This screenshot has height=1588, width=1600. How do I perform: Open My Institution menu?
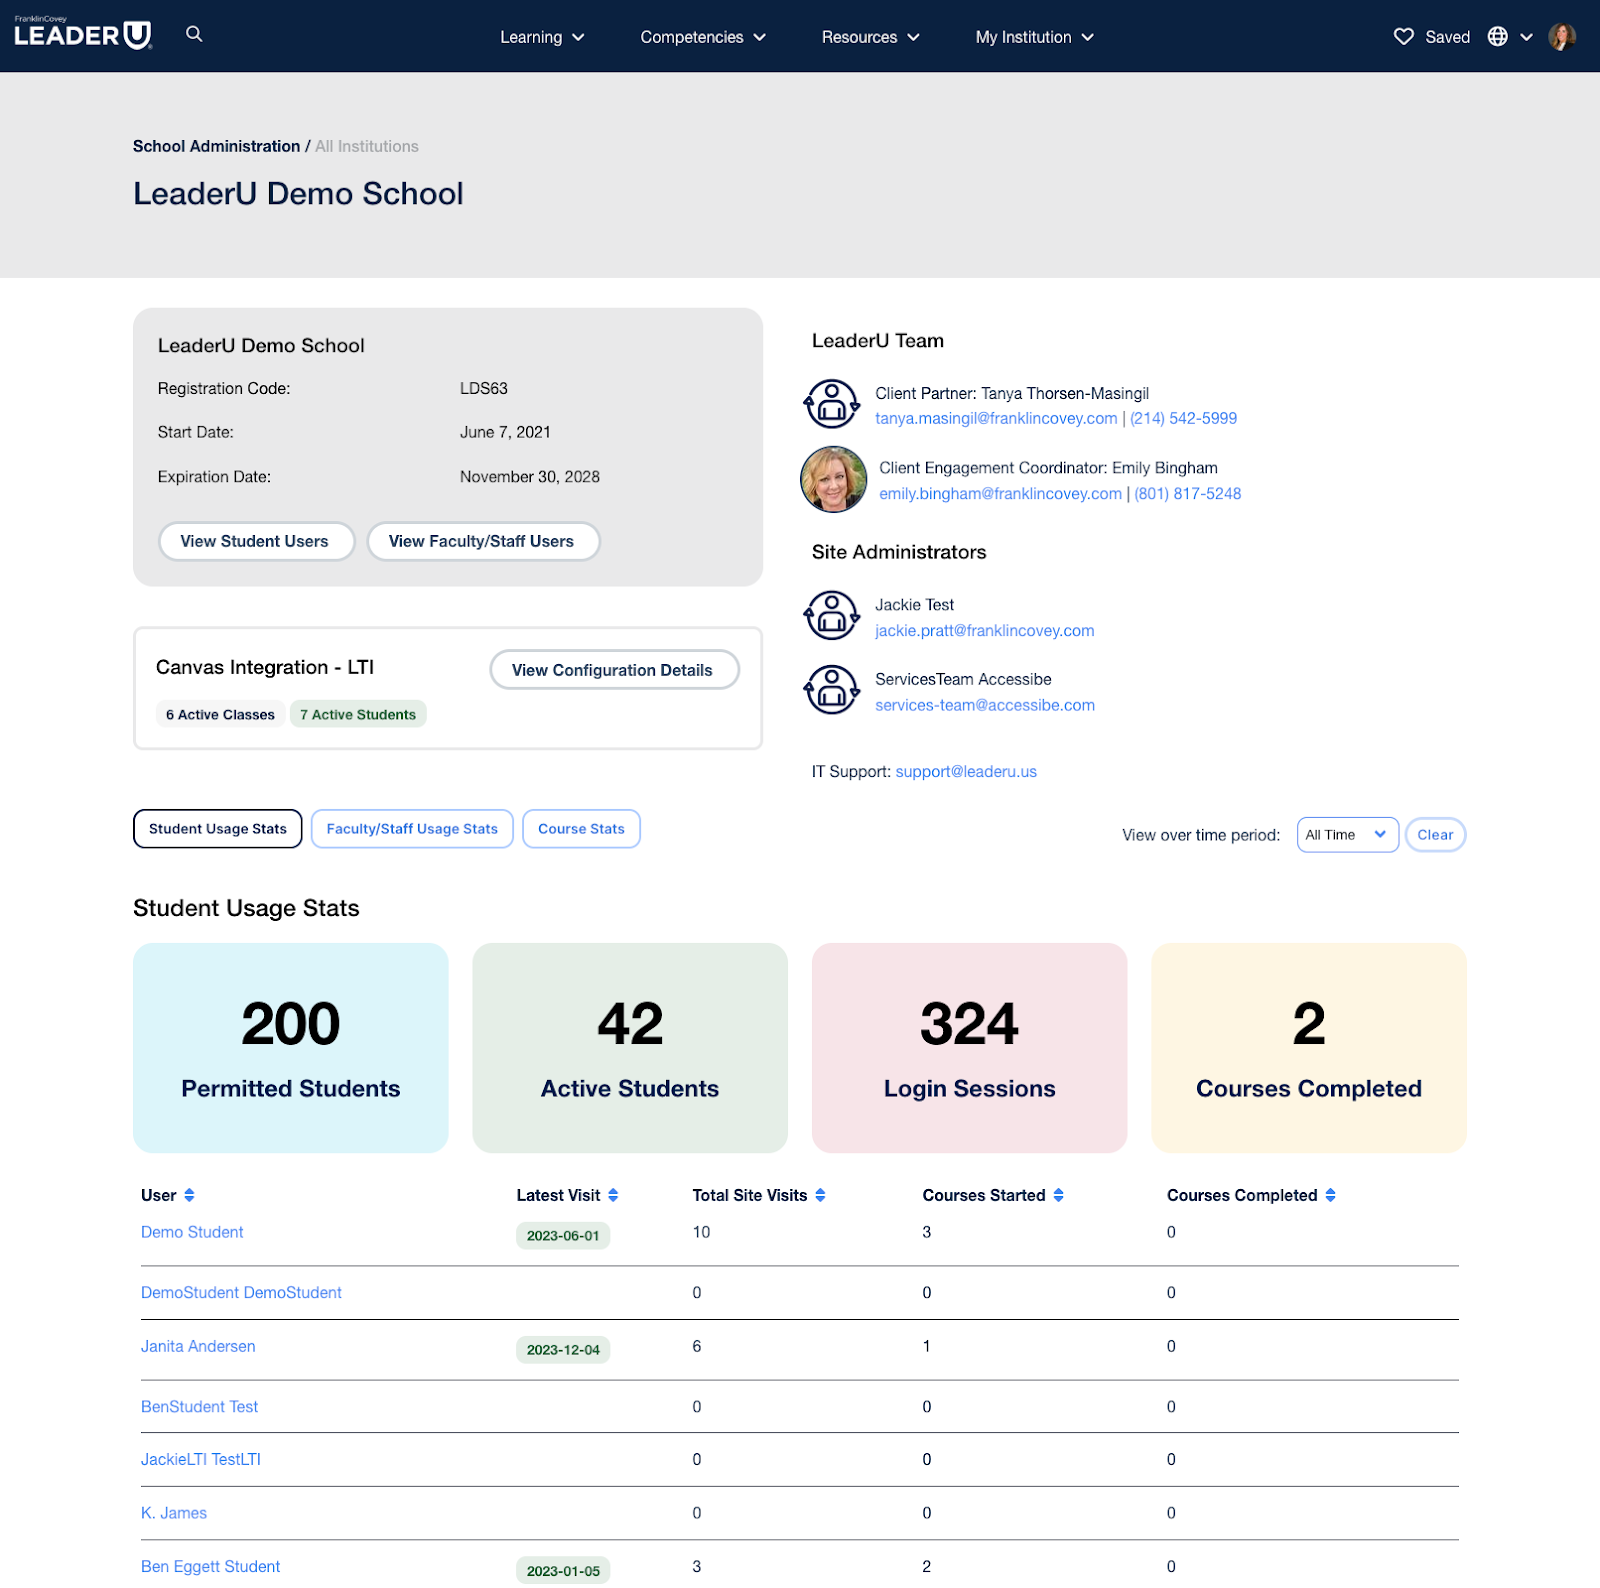point(1034,37)
